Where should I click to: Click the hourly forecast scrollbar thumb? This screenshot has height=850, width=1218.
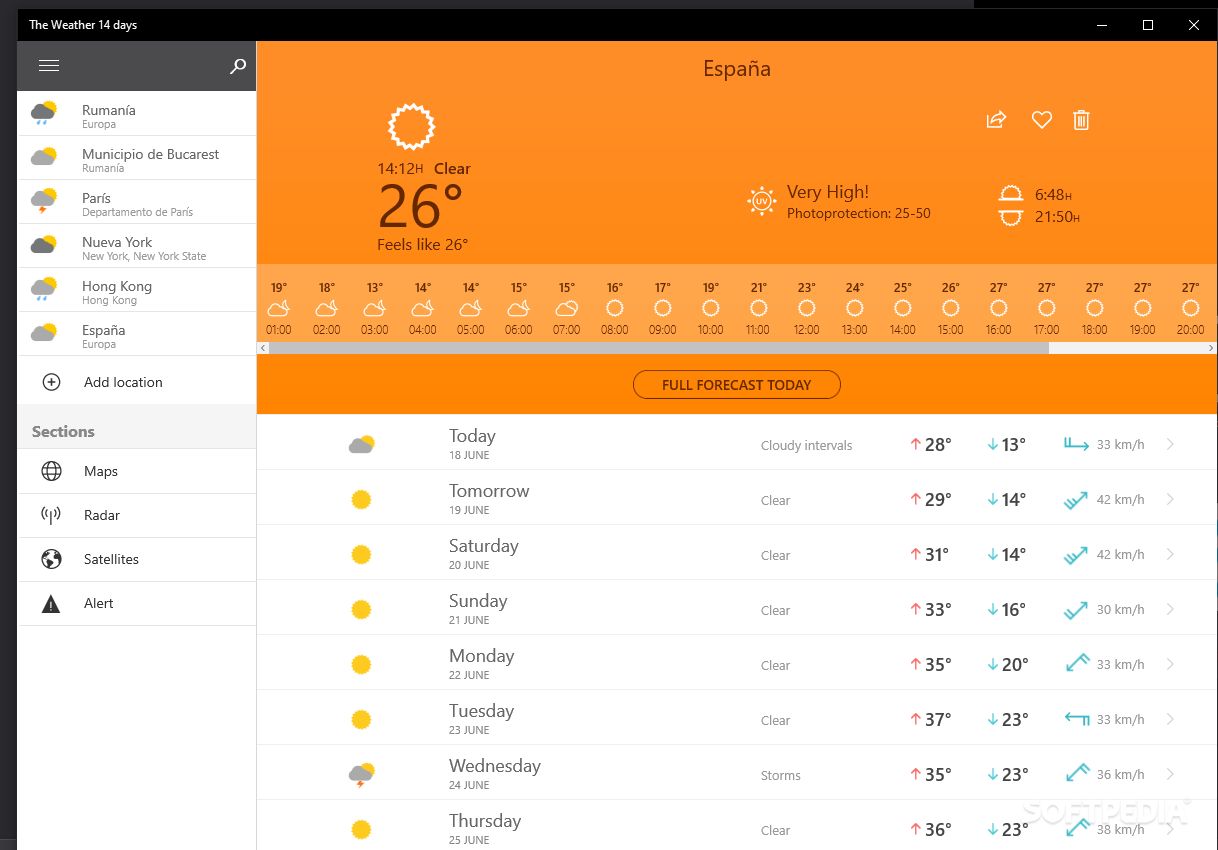click(x=659, y=348)
